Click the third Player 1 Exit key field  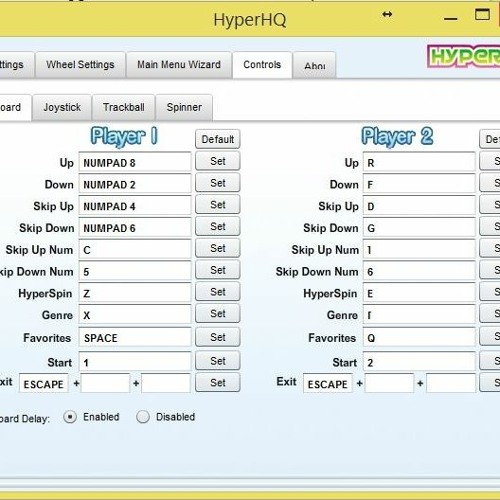pos(166,383)
